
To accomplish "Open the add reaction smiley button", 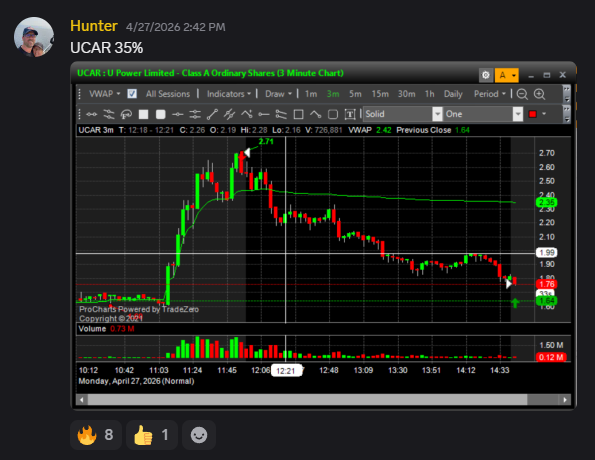I will pos(199,435).
